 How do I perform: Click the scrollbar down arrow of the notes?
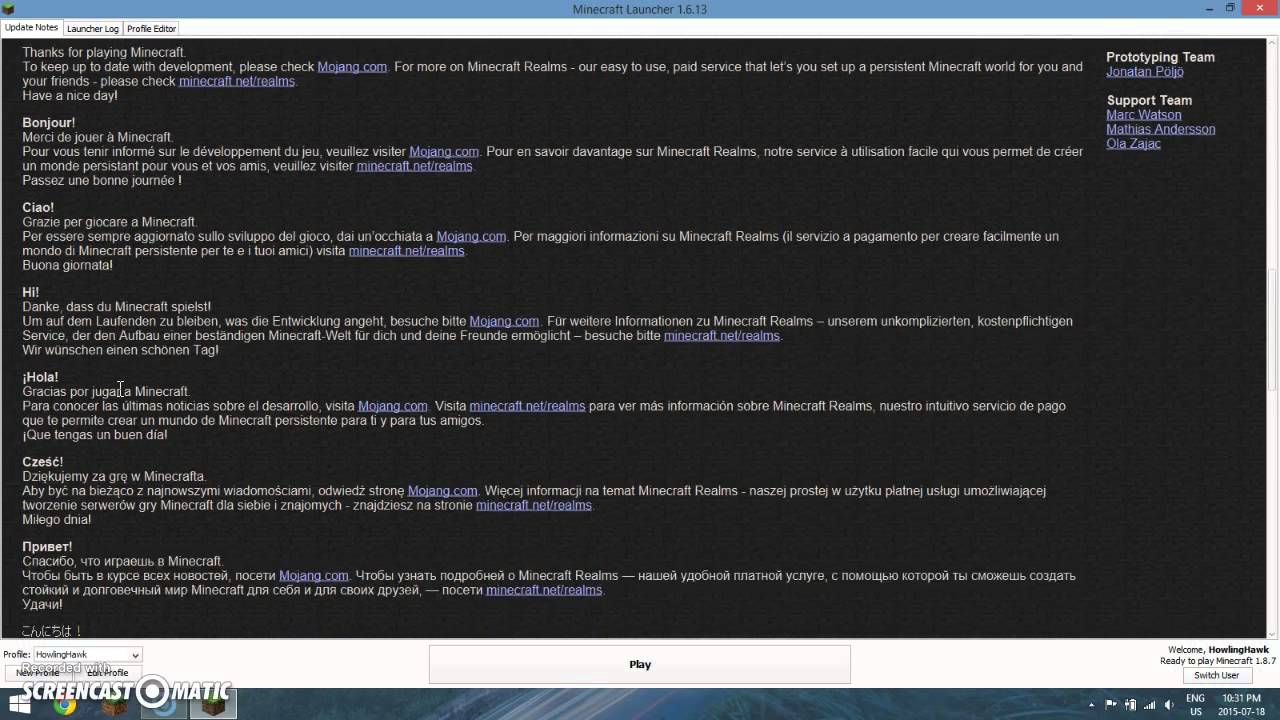coord(1272,633)
